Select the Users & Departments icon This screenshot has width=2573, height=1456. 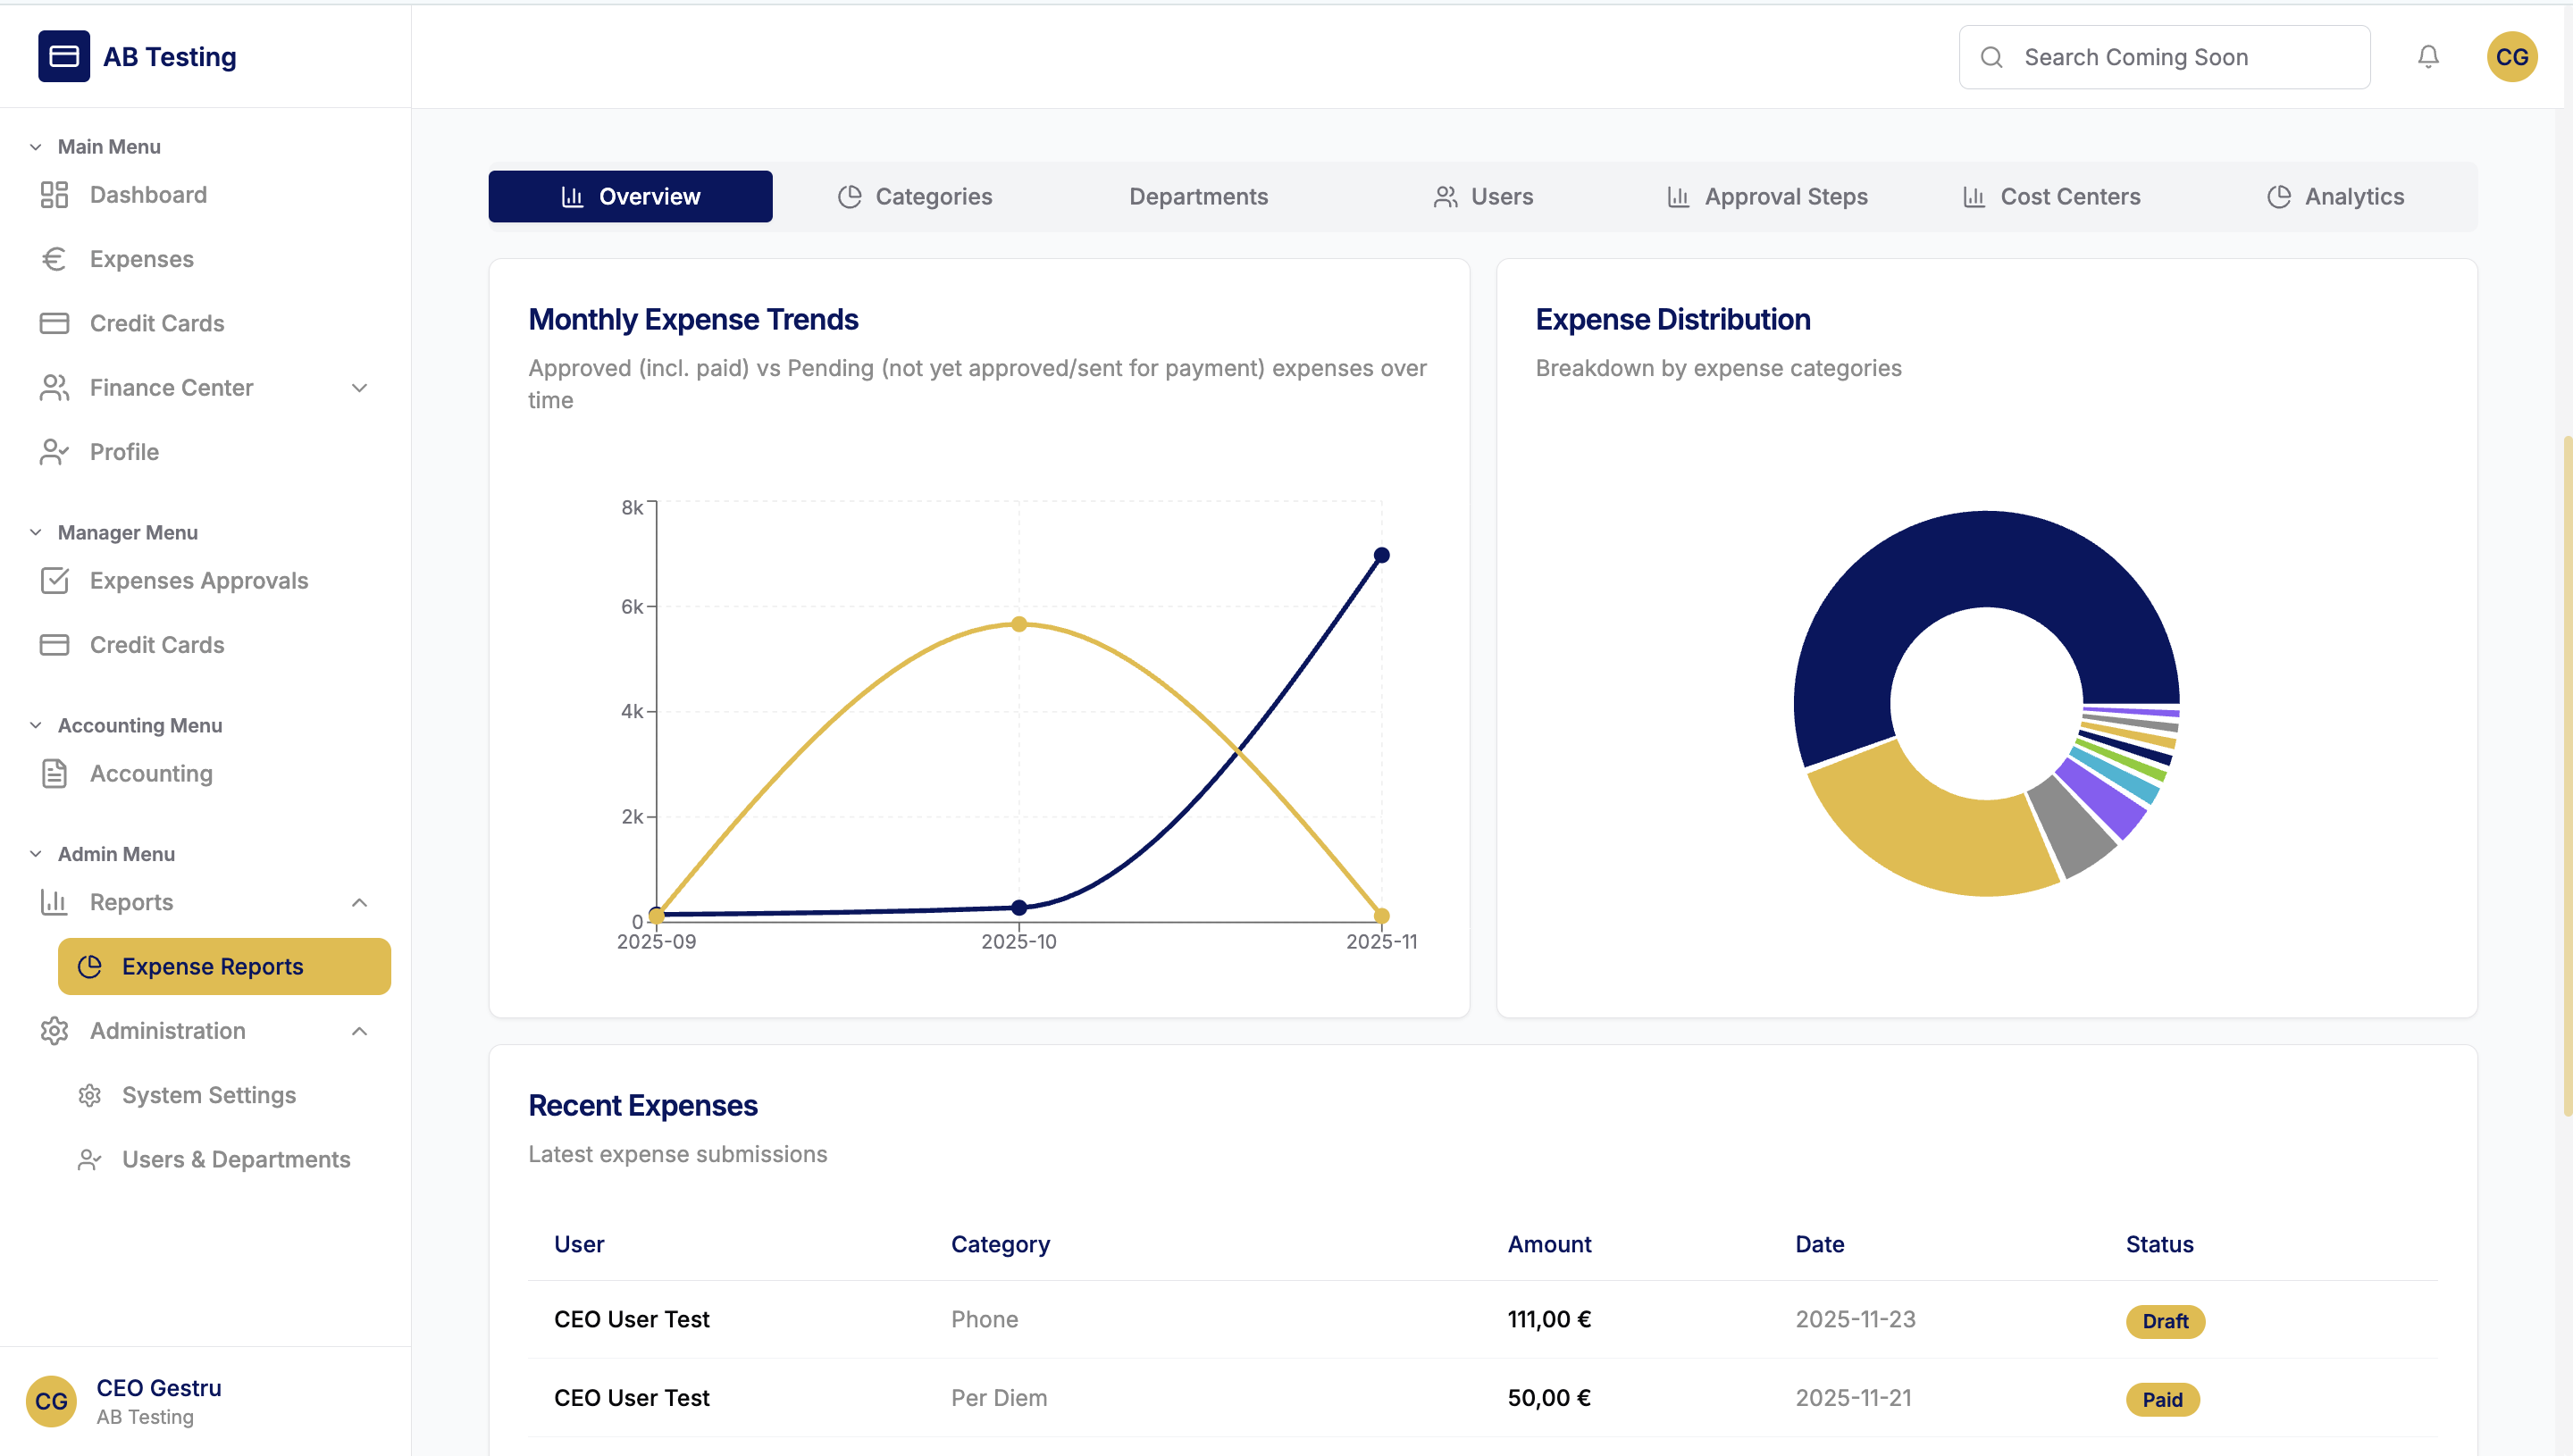click(89, 1159)
